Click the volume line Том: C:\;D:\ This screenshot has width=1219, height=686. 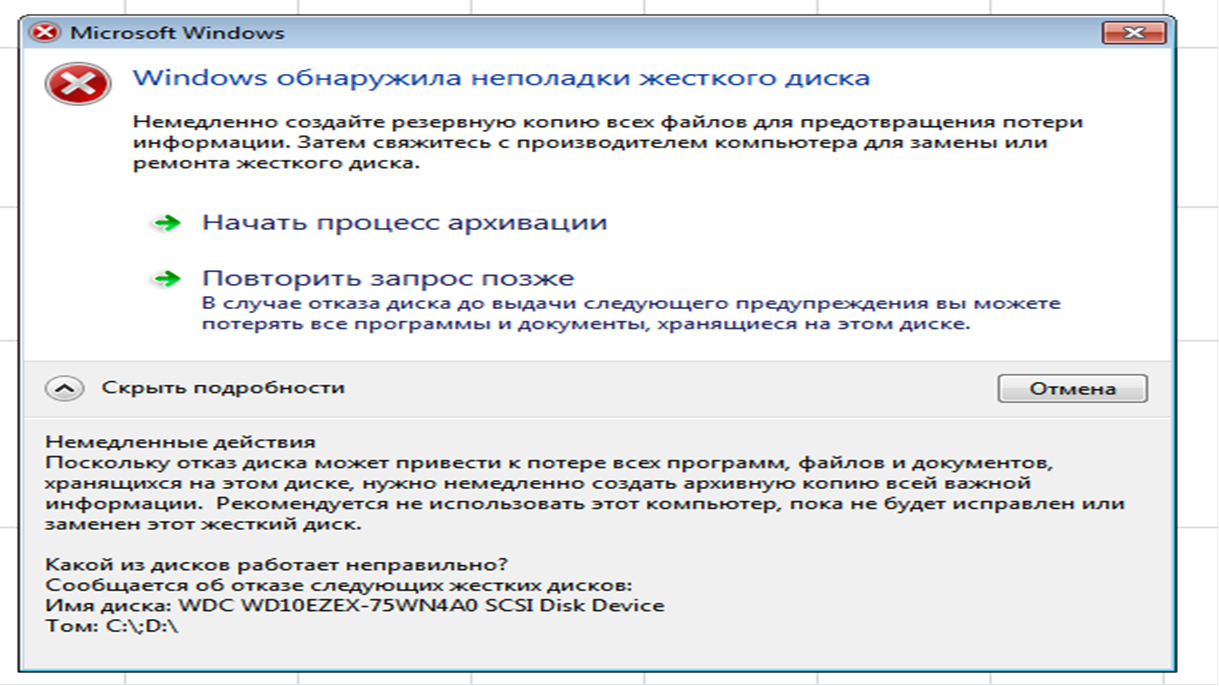coord(112,627)
